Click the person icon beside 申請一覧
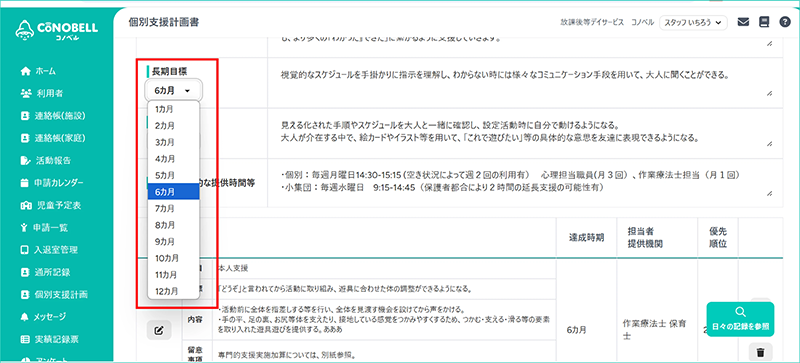Screen dimensions: 800x363 pyautogui.click(x=24, y=227)
